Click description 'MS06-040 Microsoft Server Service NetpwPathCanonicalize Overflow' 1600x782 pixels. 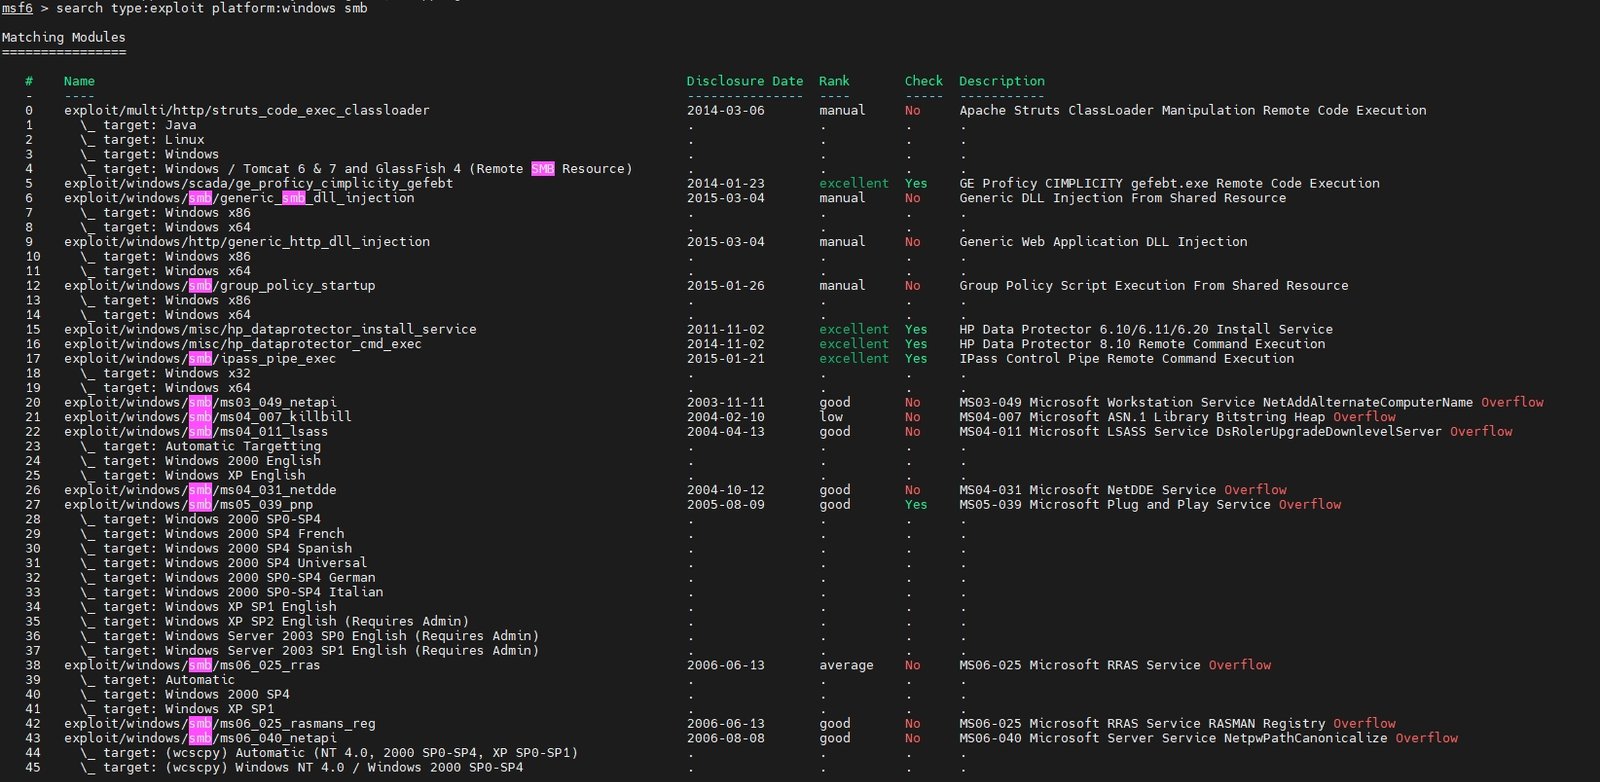(1209, 738)
